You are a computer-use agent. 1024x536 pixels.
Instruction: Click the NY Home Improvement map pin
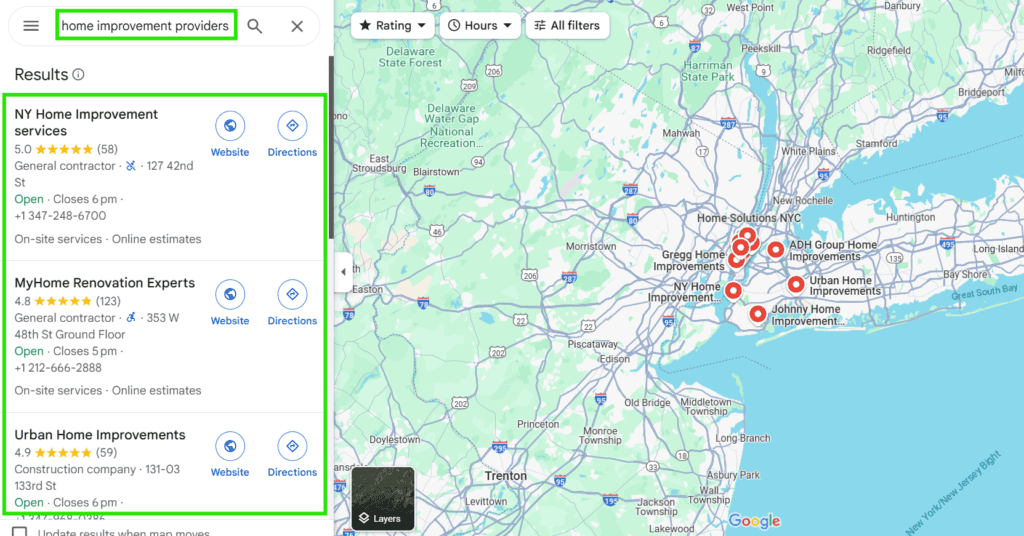[733, 291]
